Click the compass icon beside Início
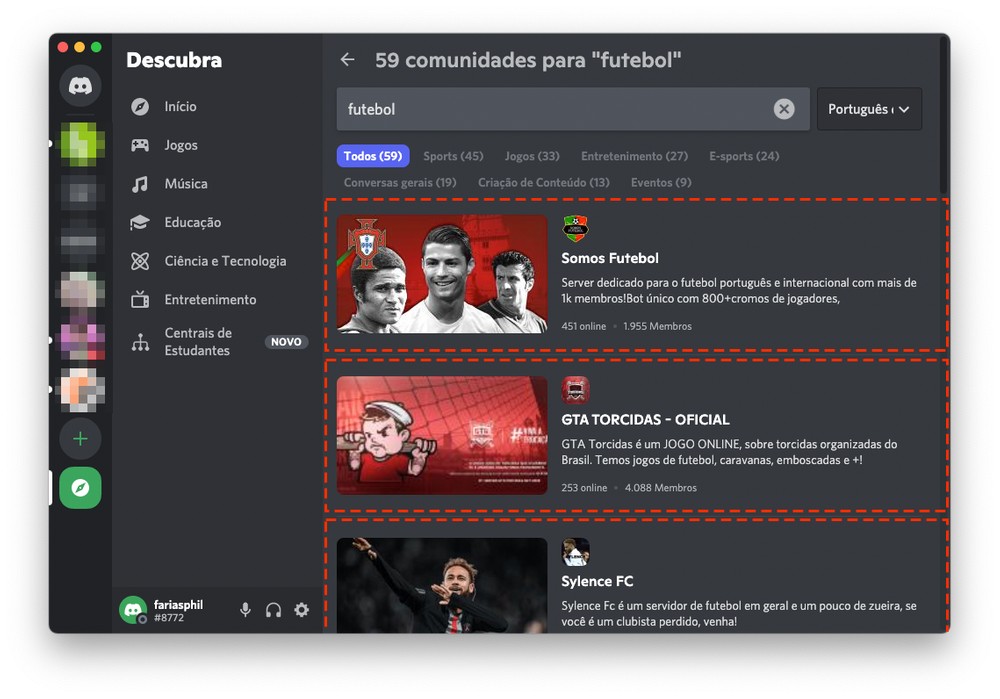1000x699 pixels. tap(140, 107)
